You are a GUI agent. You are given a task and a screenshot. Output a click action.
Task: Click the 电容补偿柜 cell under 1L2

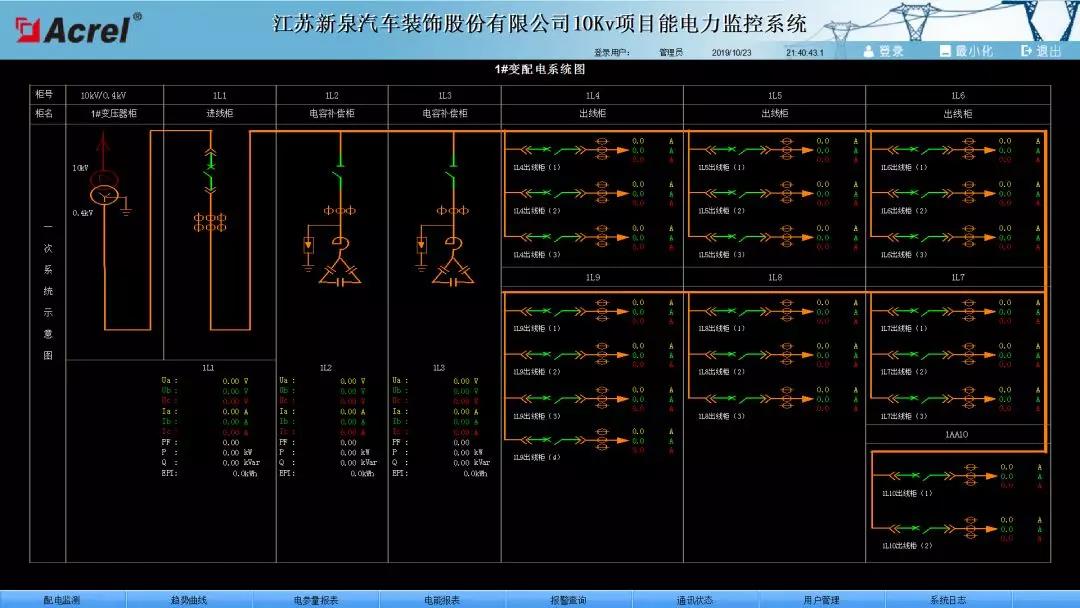coord(332,114)
